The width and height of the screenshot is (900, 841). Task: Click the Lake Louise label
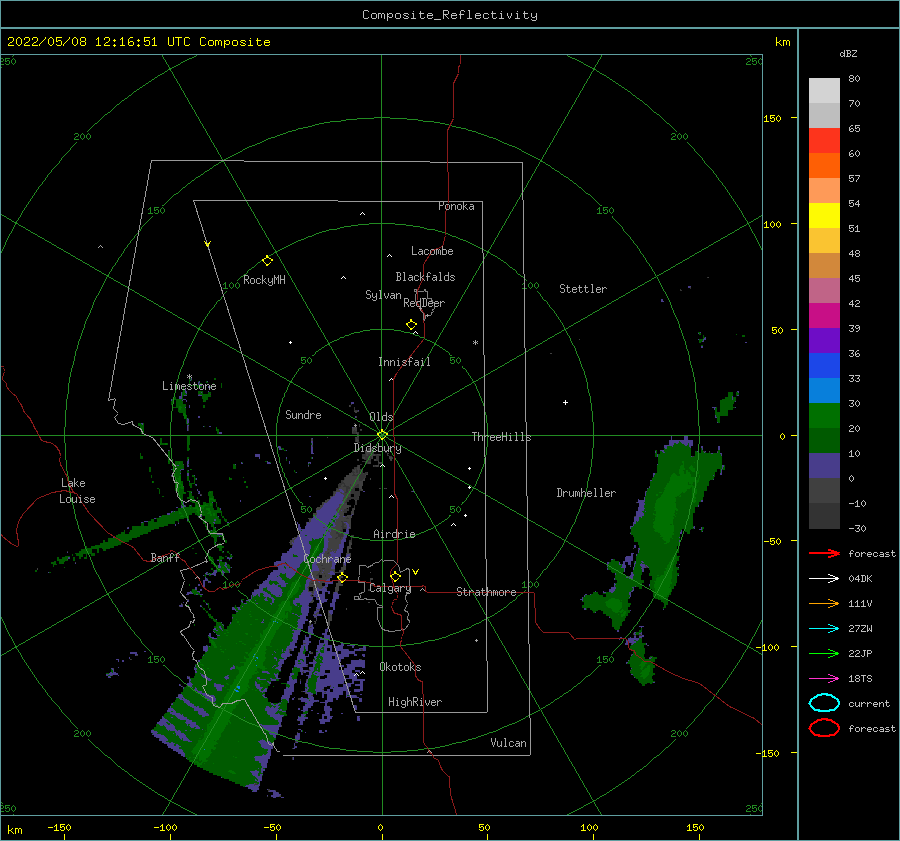click(77, 491)
